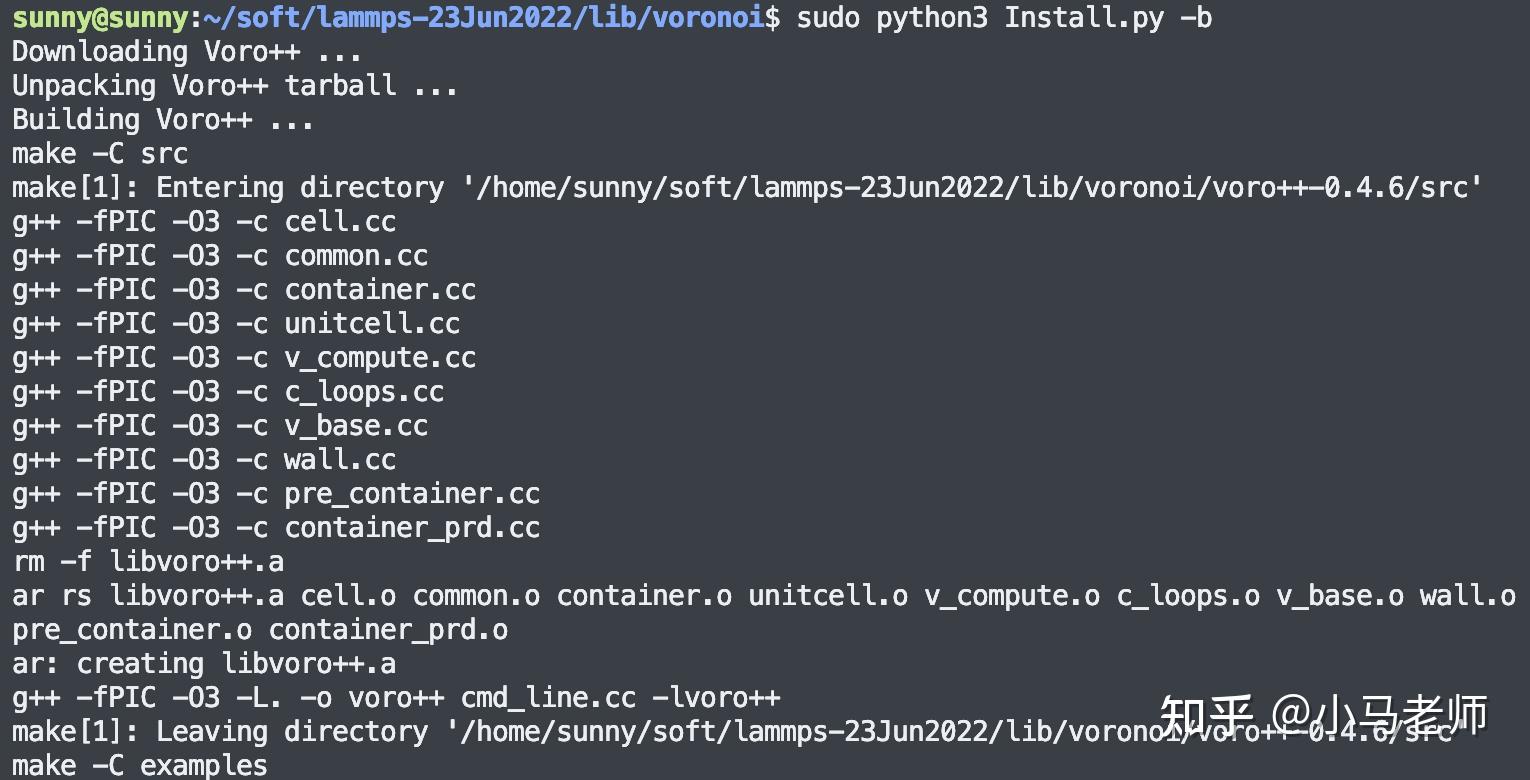This screenshot has height=780, width=1530.
Task: Click the pre_container.cc compile line
Action: 276,493
